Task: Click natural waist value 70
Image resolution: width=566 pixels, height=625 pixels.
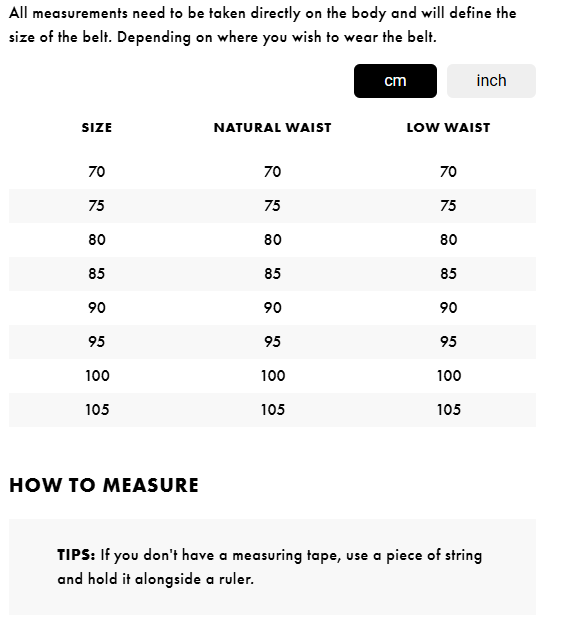Action: tap(273, 172)
